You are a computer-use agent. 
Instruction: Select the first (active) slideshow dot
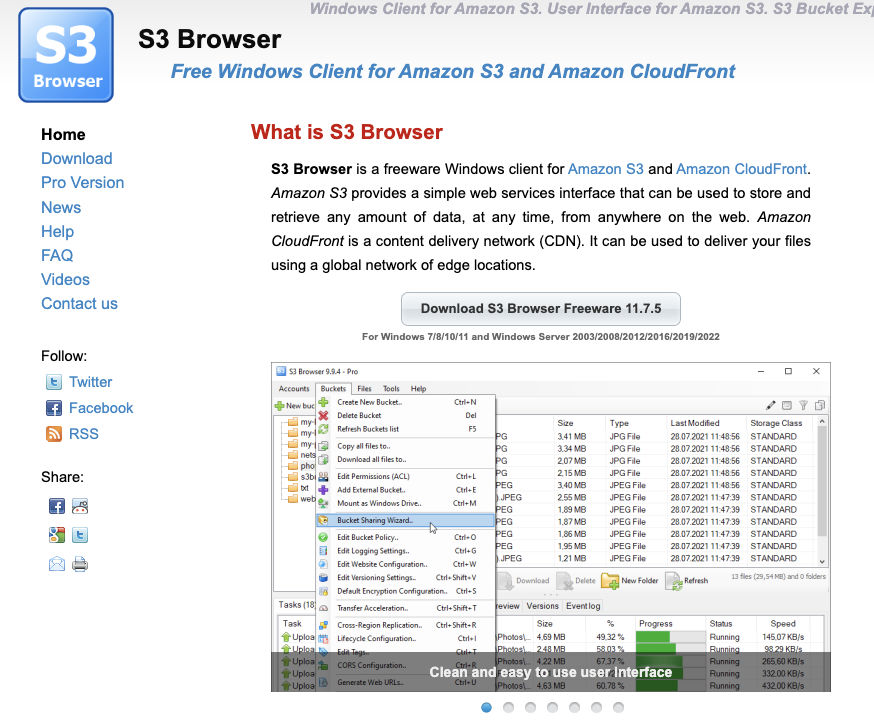(487, 708)
